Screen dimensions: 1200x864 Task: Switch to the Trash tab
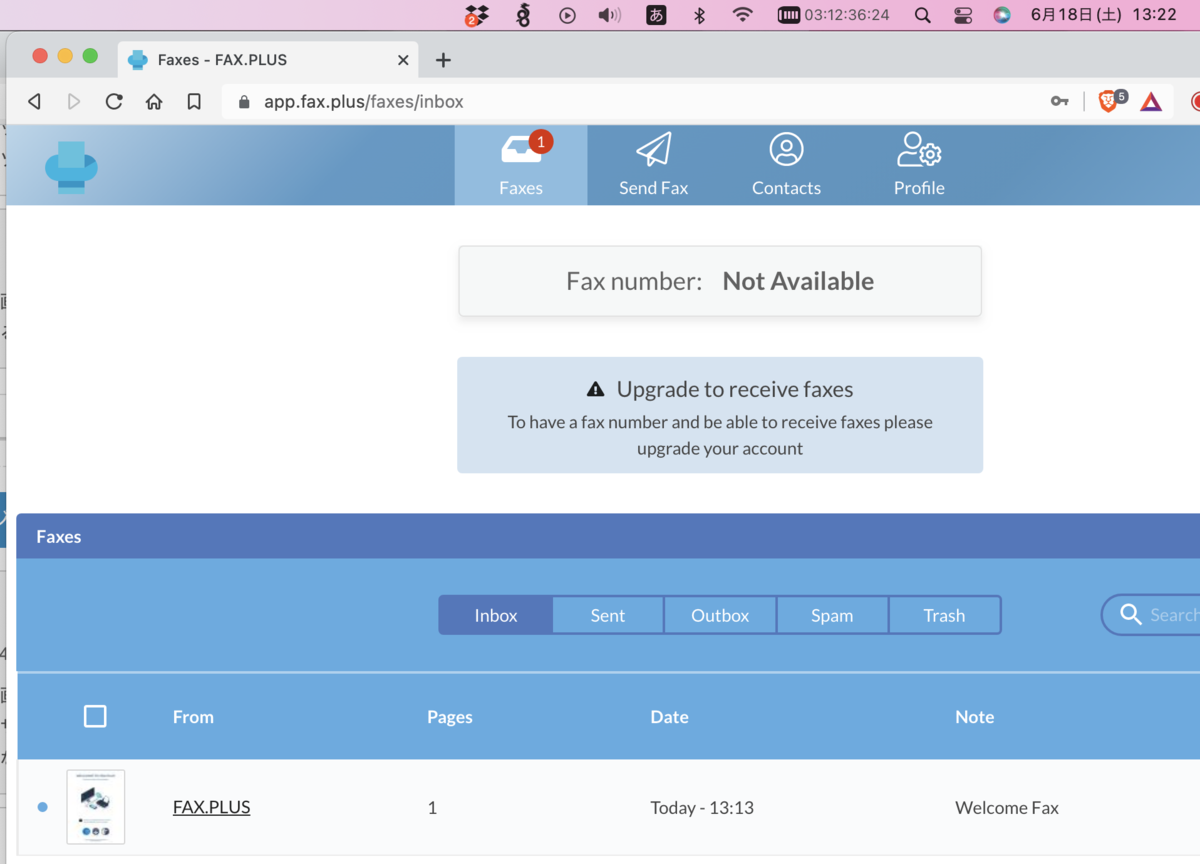(x=944, y=615)
